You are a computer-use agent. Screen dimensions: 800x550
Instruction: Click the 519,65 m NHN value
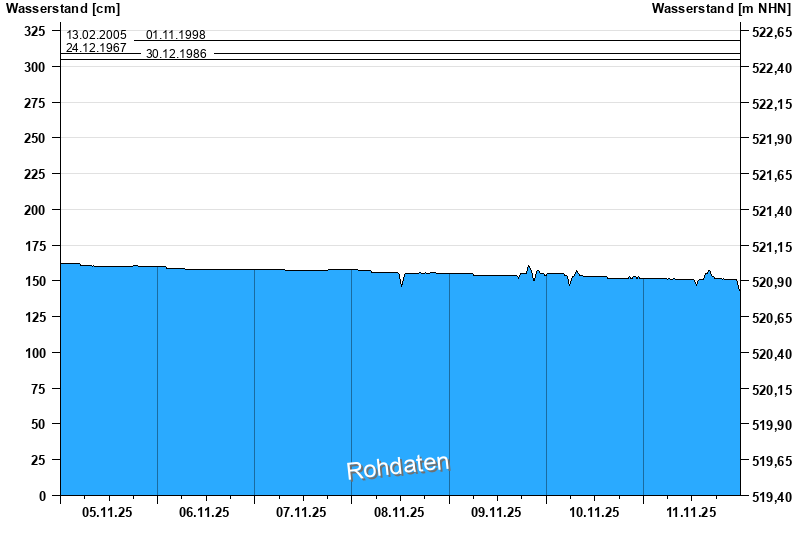pyautogui.click(x=772, y=461)
